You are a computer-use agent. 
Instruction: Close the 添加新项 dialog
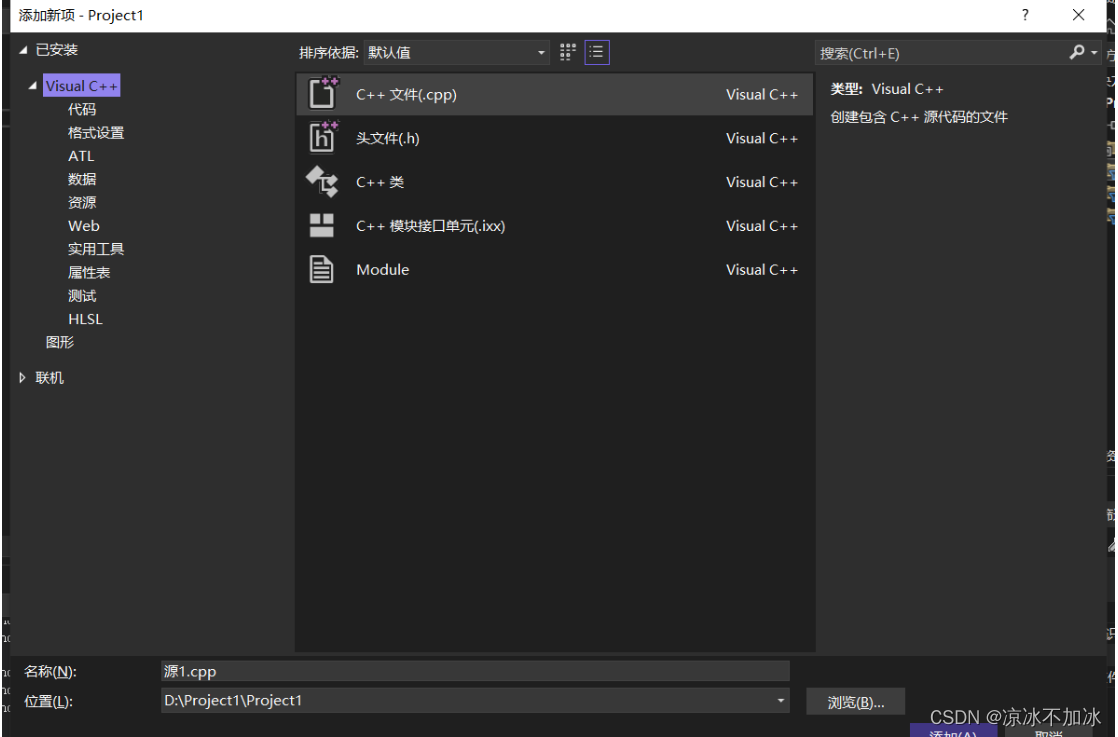click(x=1079, y=15)
